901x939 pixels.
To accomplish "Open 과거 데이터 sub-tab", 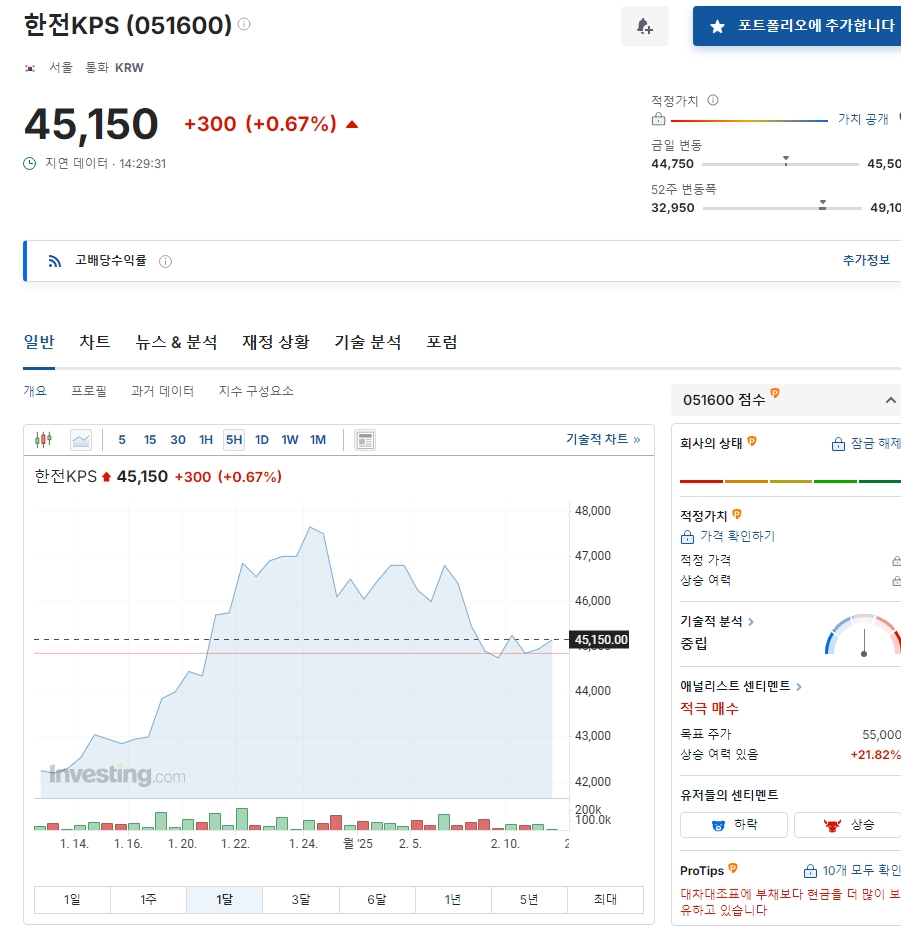I will pyautogui.click(x=162, y=391).
